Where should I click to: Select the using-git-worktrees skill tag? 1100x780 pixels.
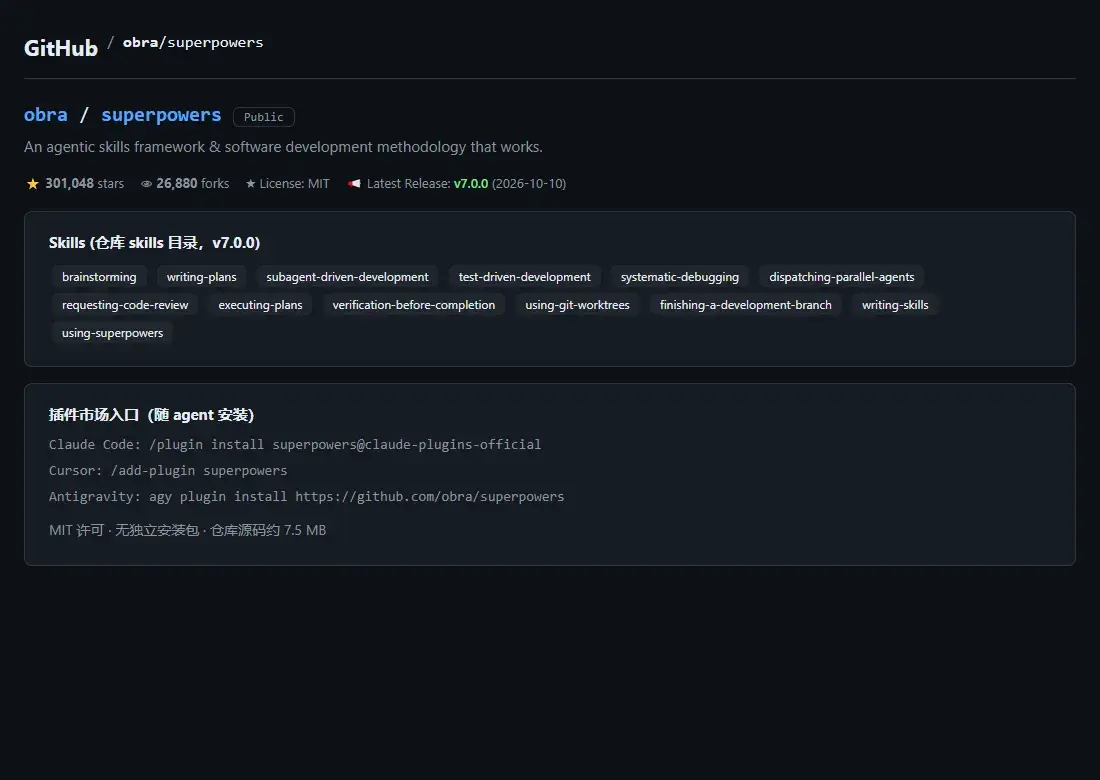(577, 305)
